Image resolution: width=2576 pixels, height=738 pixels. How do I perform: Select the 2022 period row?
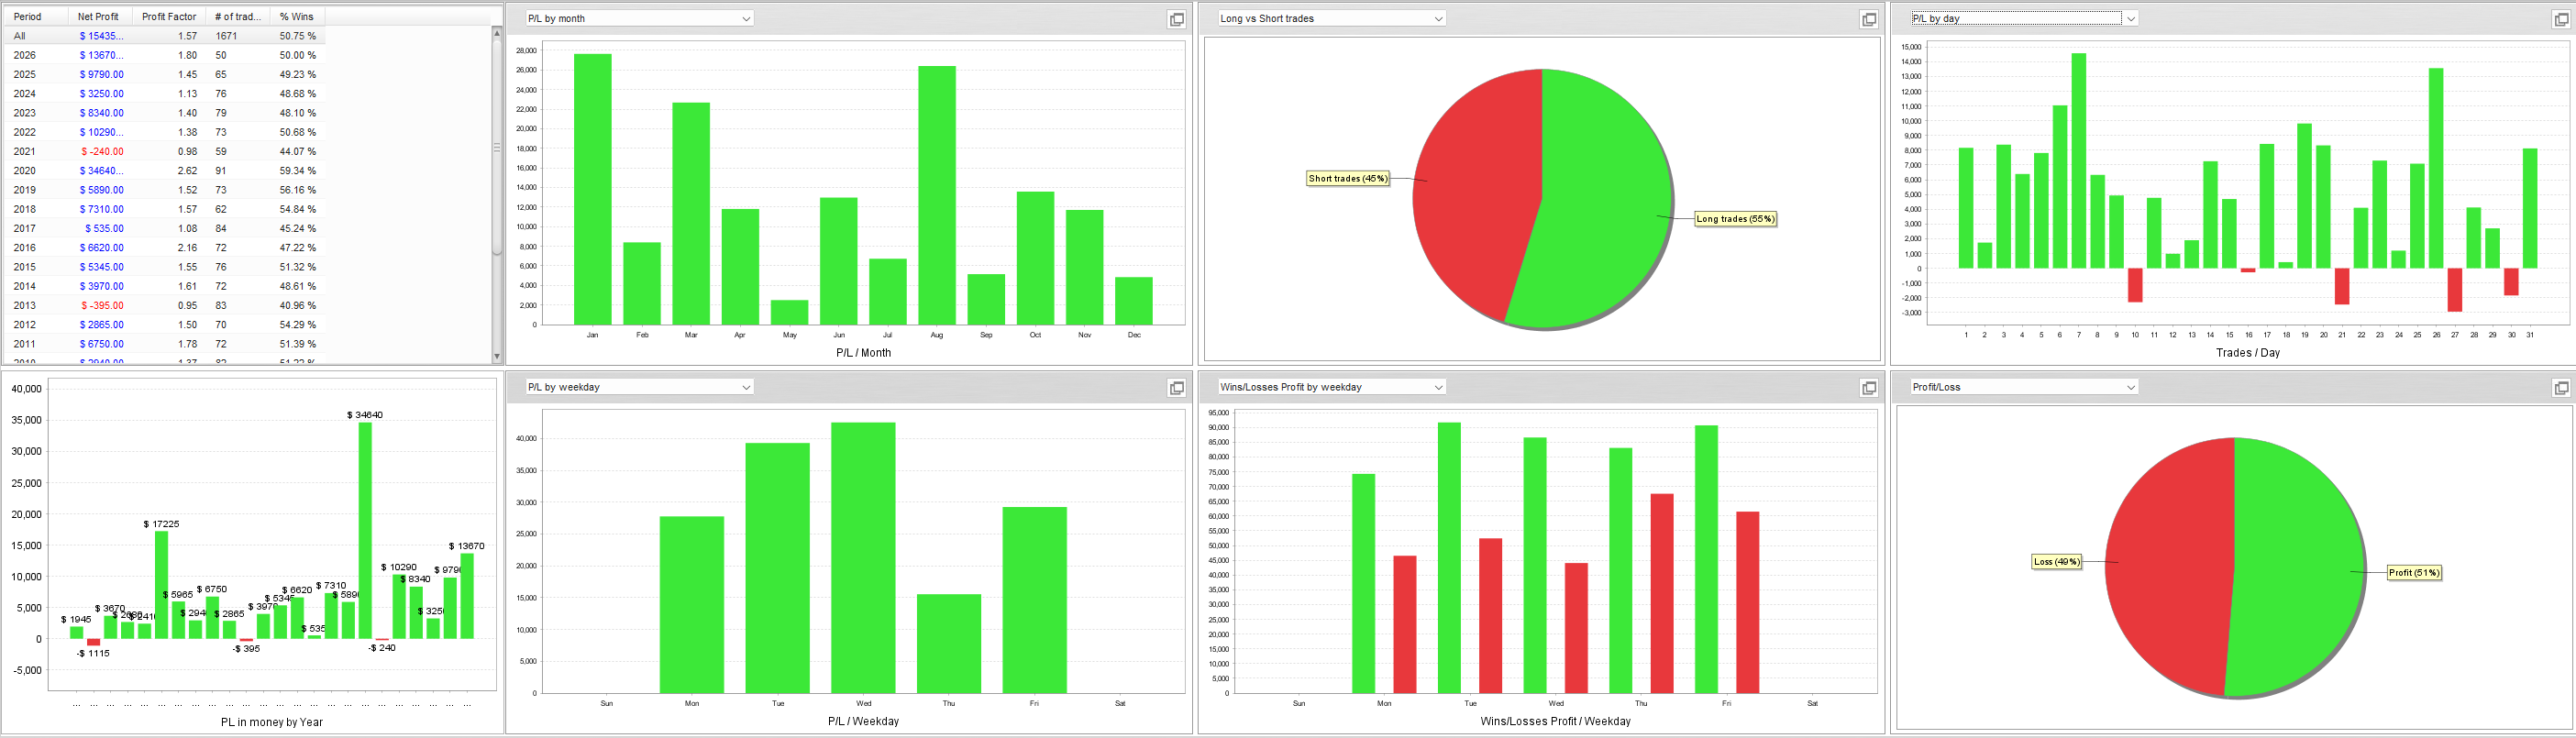click(165, 132)
